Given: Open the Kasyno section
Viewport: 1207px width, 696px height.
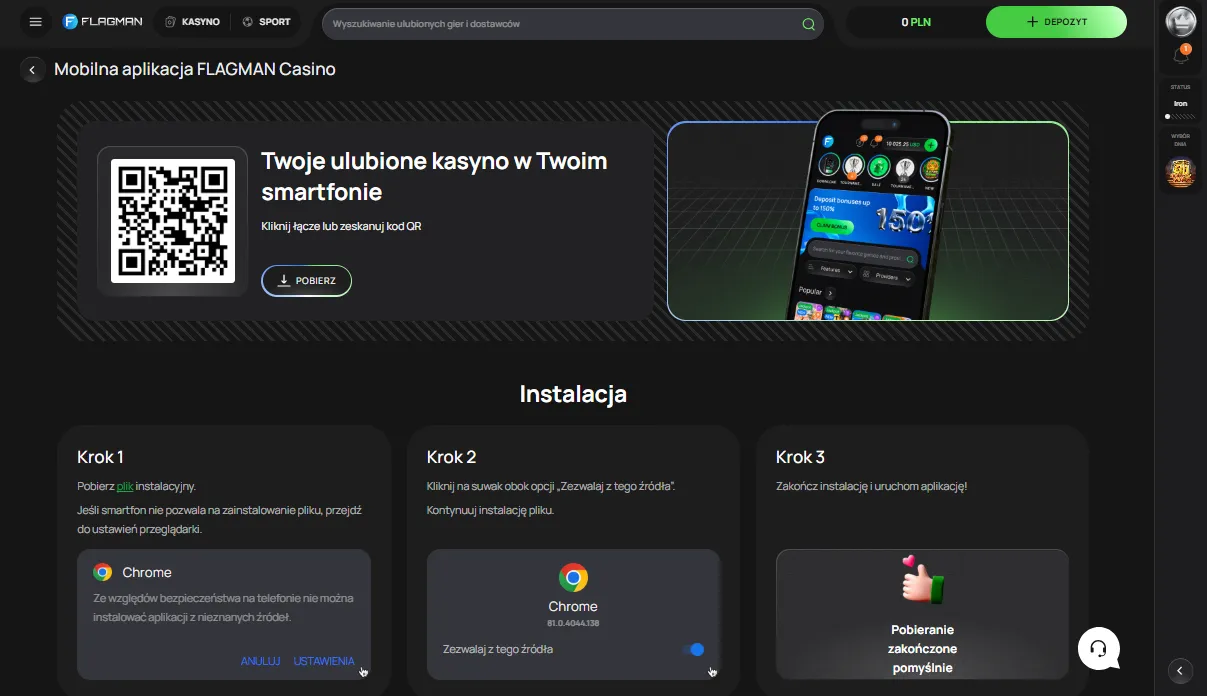Looking at the screenshot, I should 192,21.
